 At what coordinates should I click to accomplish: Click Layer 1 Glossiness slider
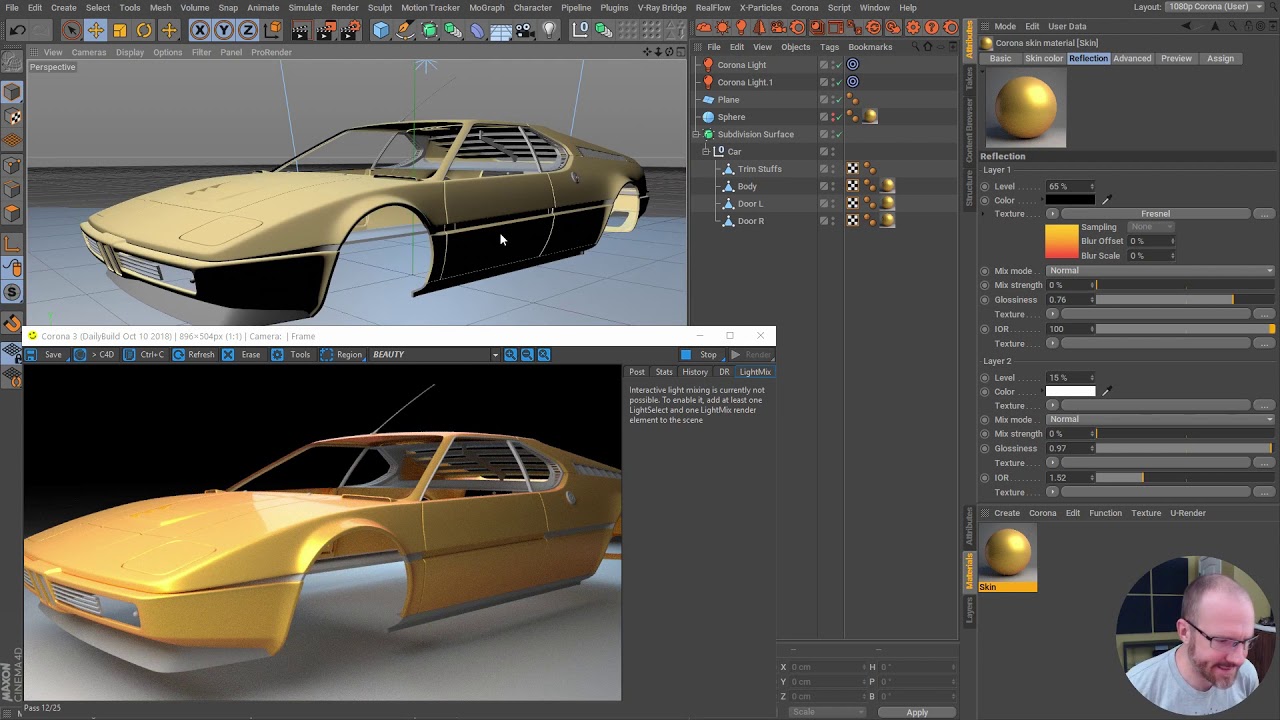(x=1186, y=300)
